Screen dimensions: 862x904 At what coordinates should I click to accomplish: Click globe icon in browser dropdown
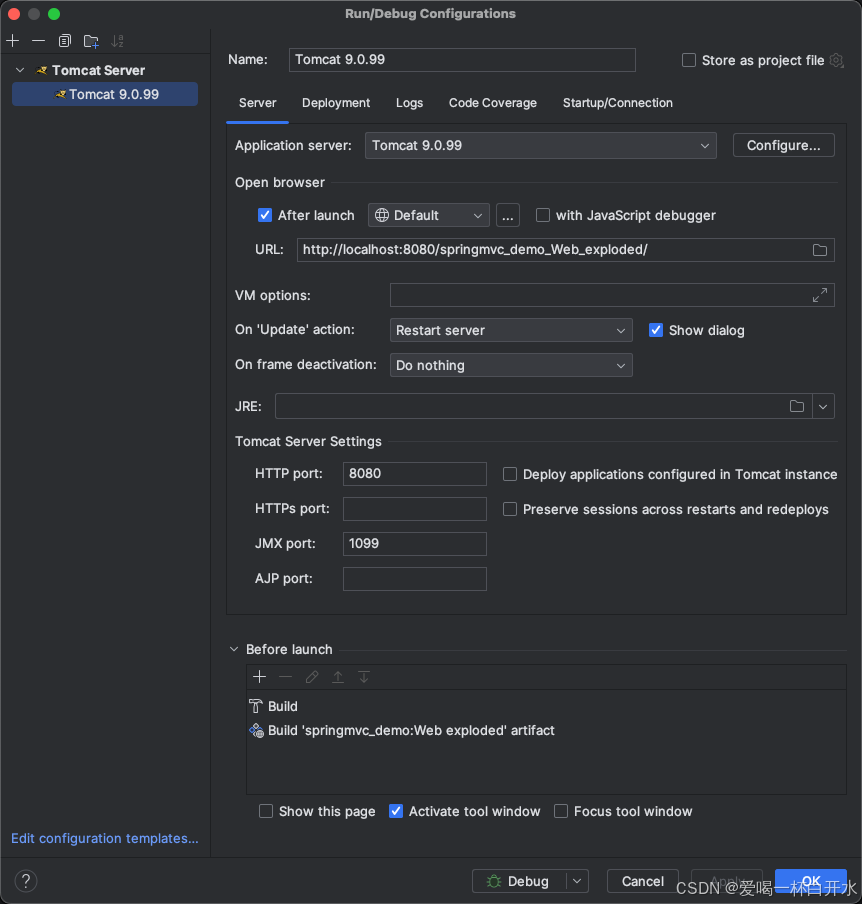pos(382,216)
